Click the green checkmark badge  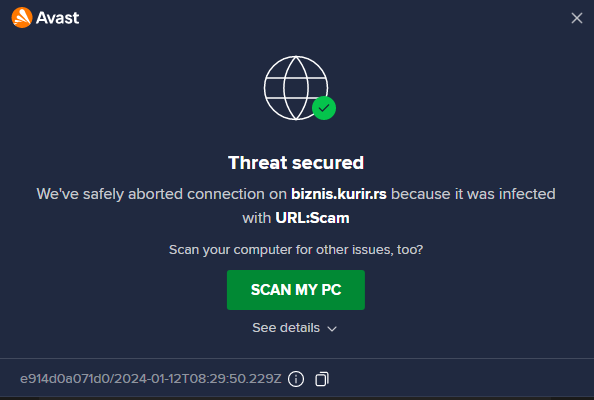[324, 108]
